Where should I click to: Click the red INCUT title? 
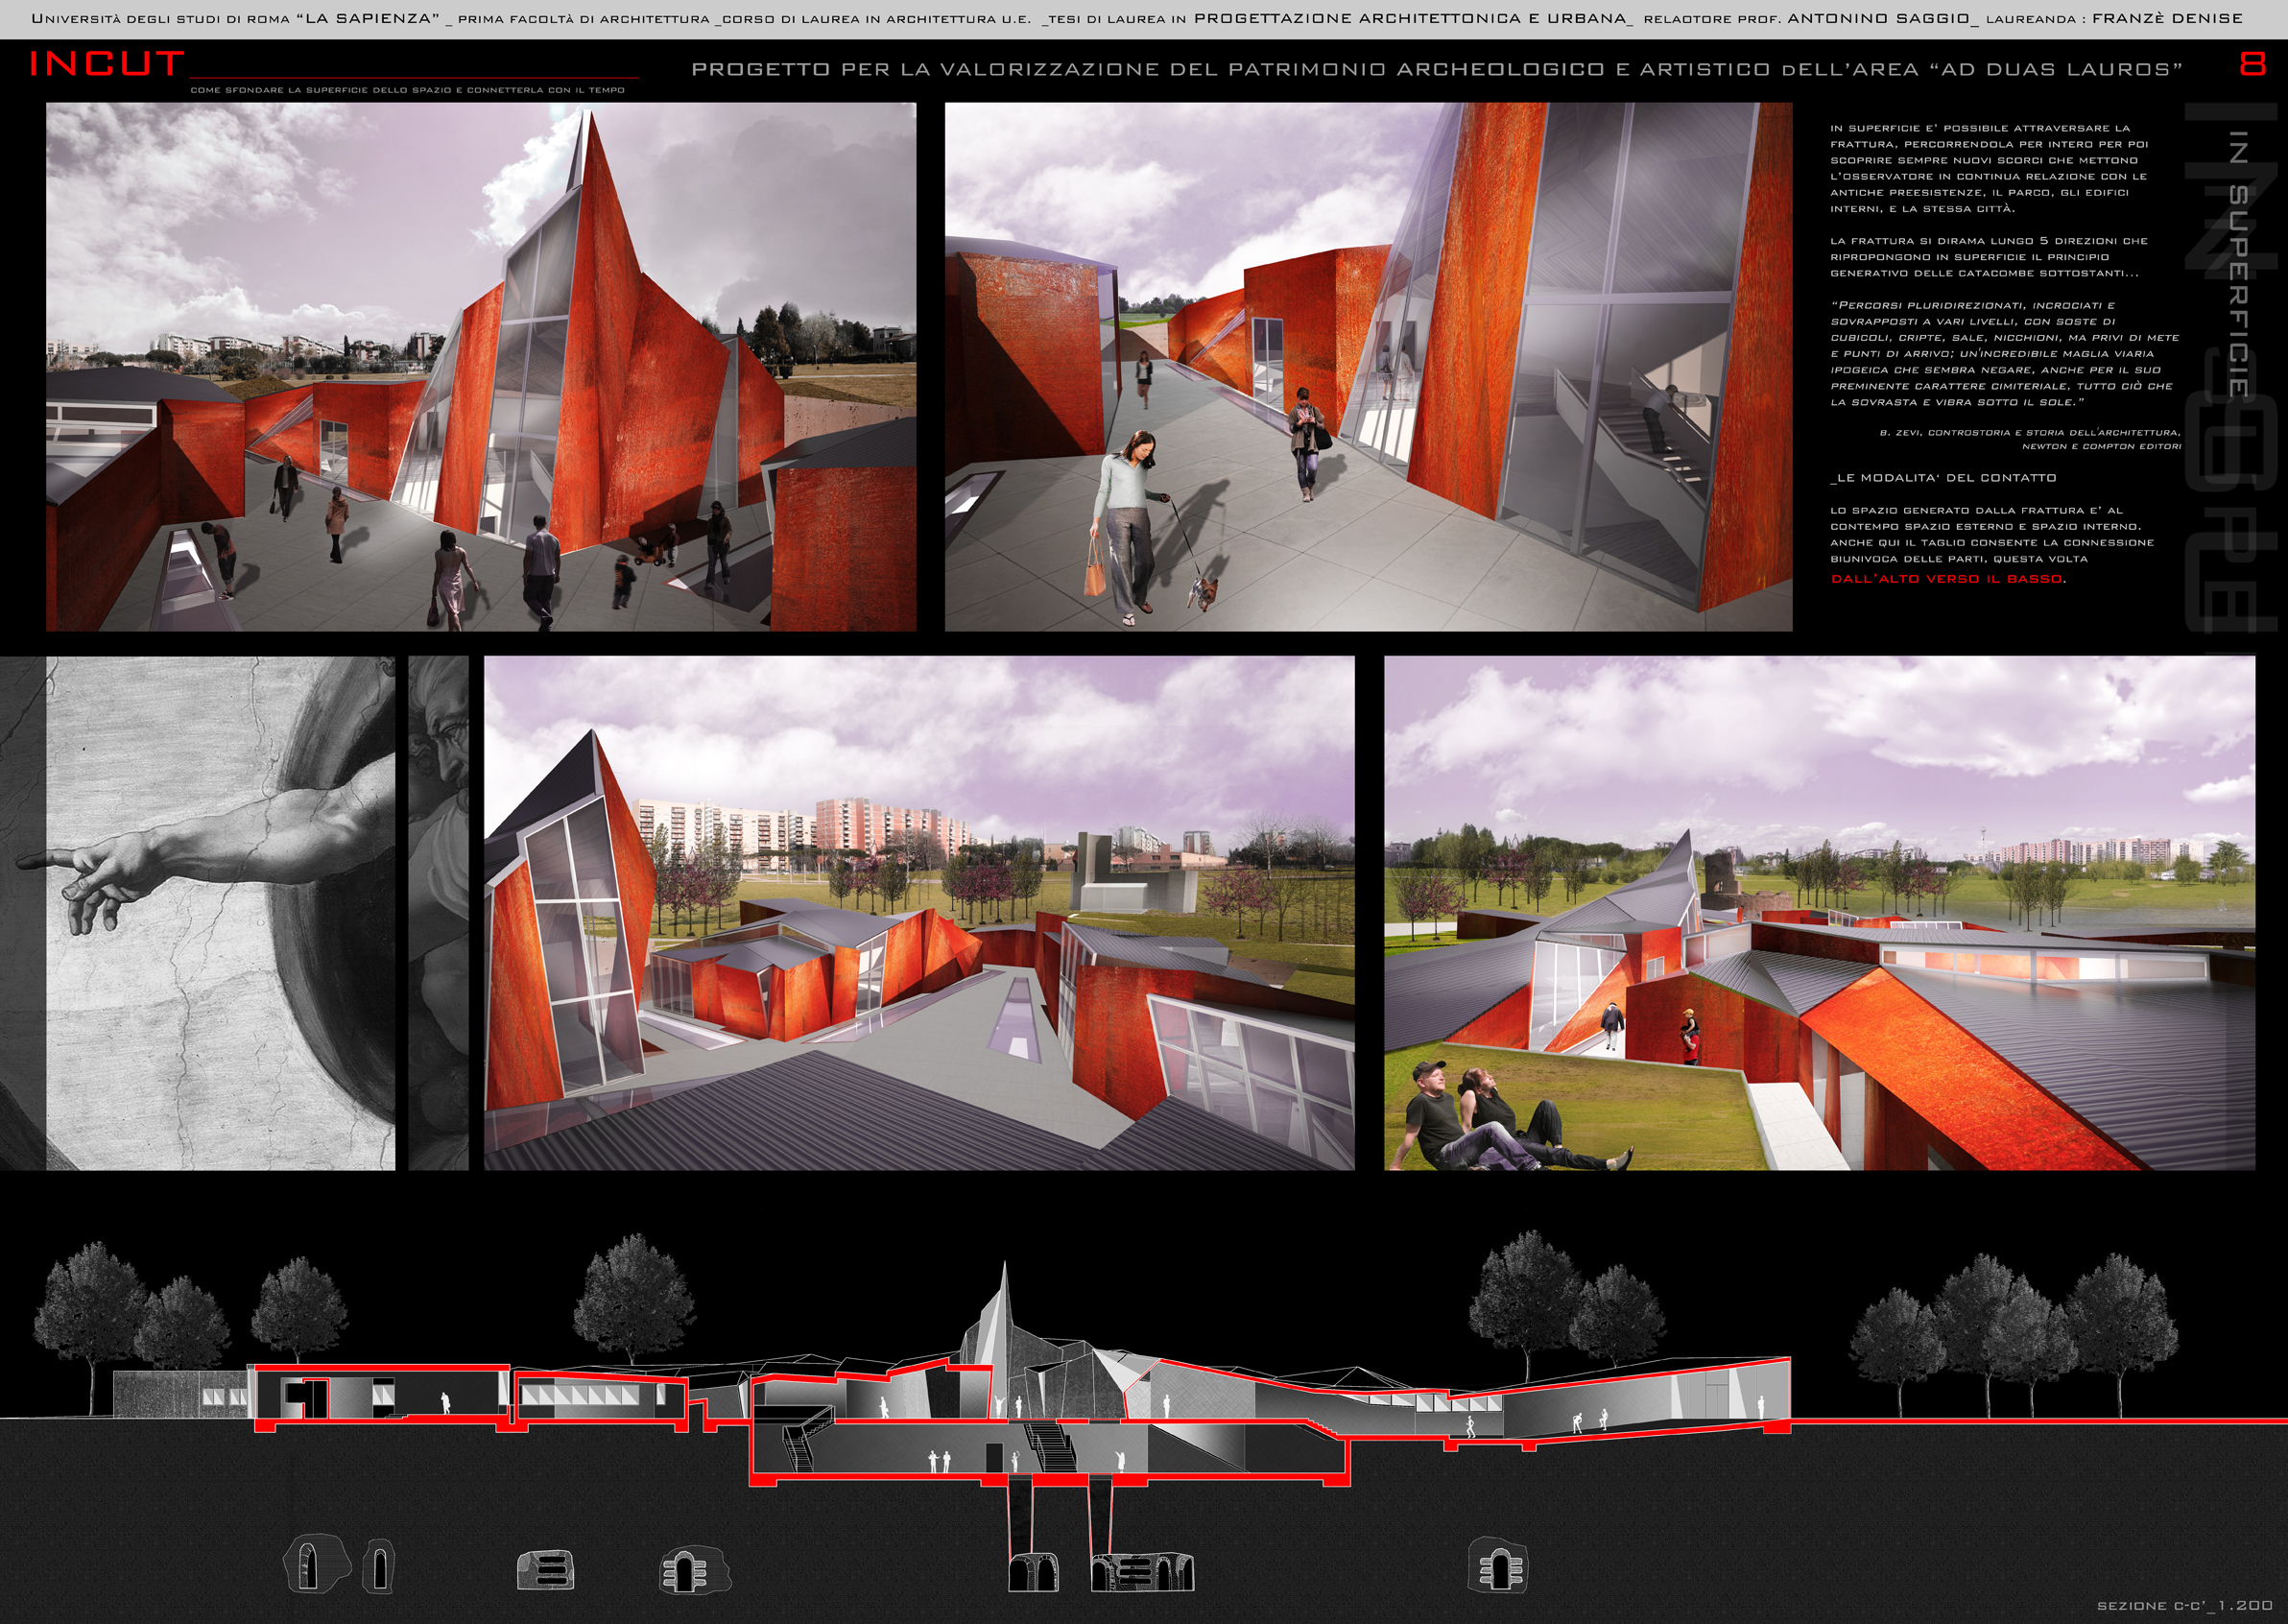107,64
